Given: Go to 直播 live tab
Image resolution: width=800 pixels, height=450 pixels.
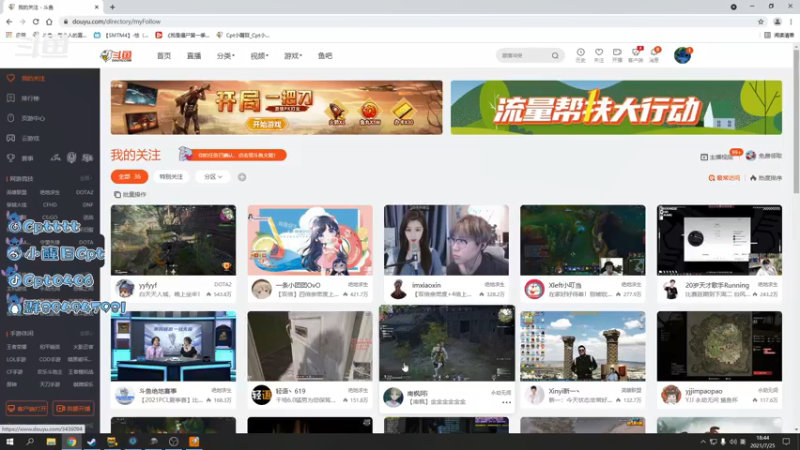Looking at the screenshot, I should tap(194, 56).
